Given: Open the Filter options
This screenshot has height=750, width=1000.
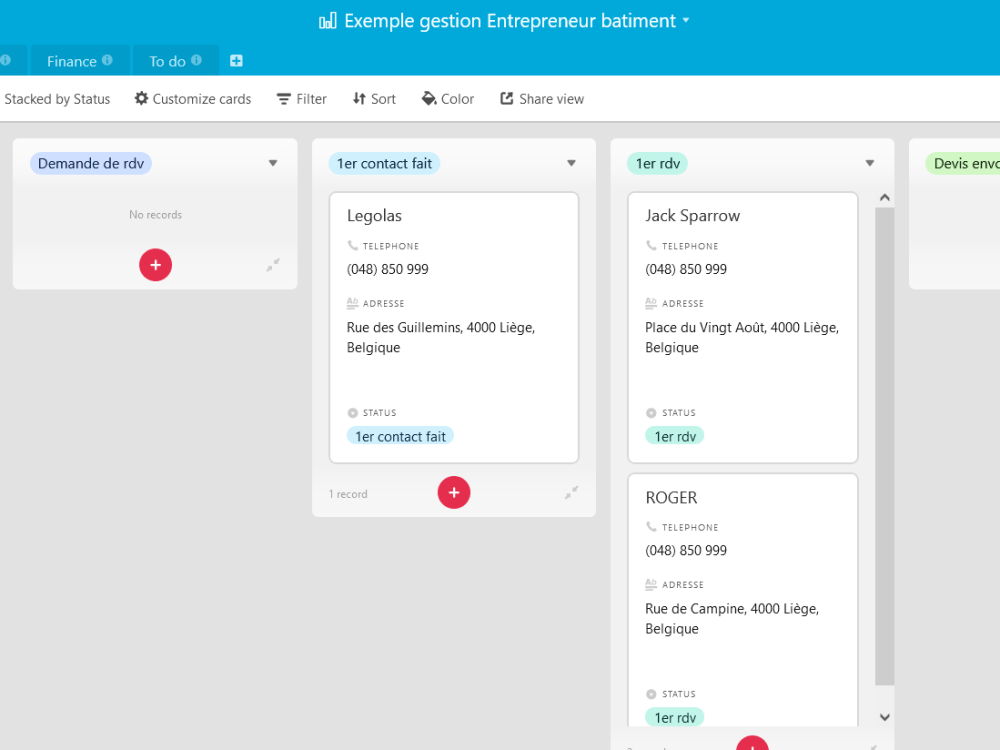Looking at the screenshot, I should [x=301, y=98].
